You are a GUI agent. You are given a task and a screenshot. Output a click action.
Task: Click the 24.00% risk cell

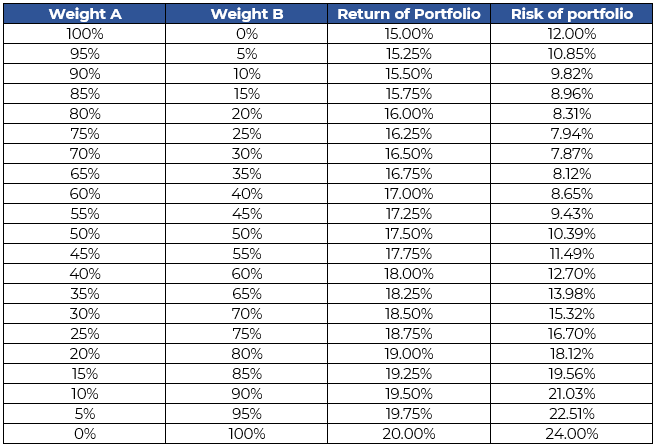pyautogui.click(x=571, y=433)
